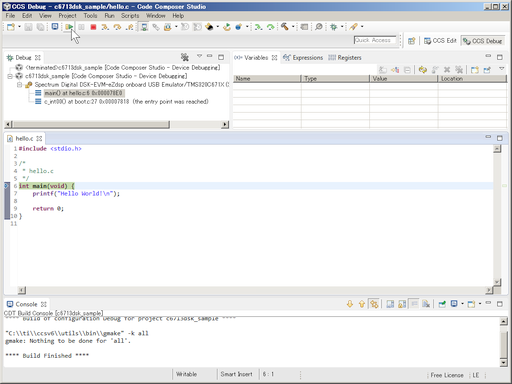
Task: Click the Save toolbar icon
Action: tap(29, 27)
